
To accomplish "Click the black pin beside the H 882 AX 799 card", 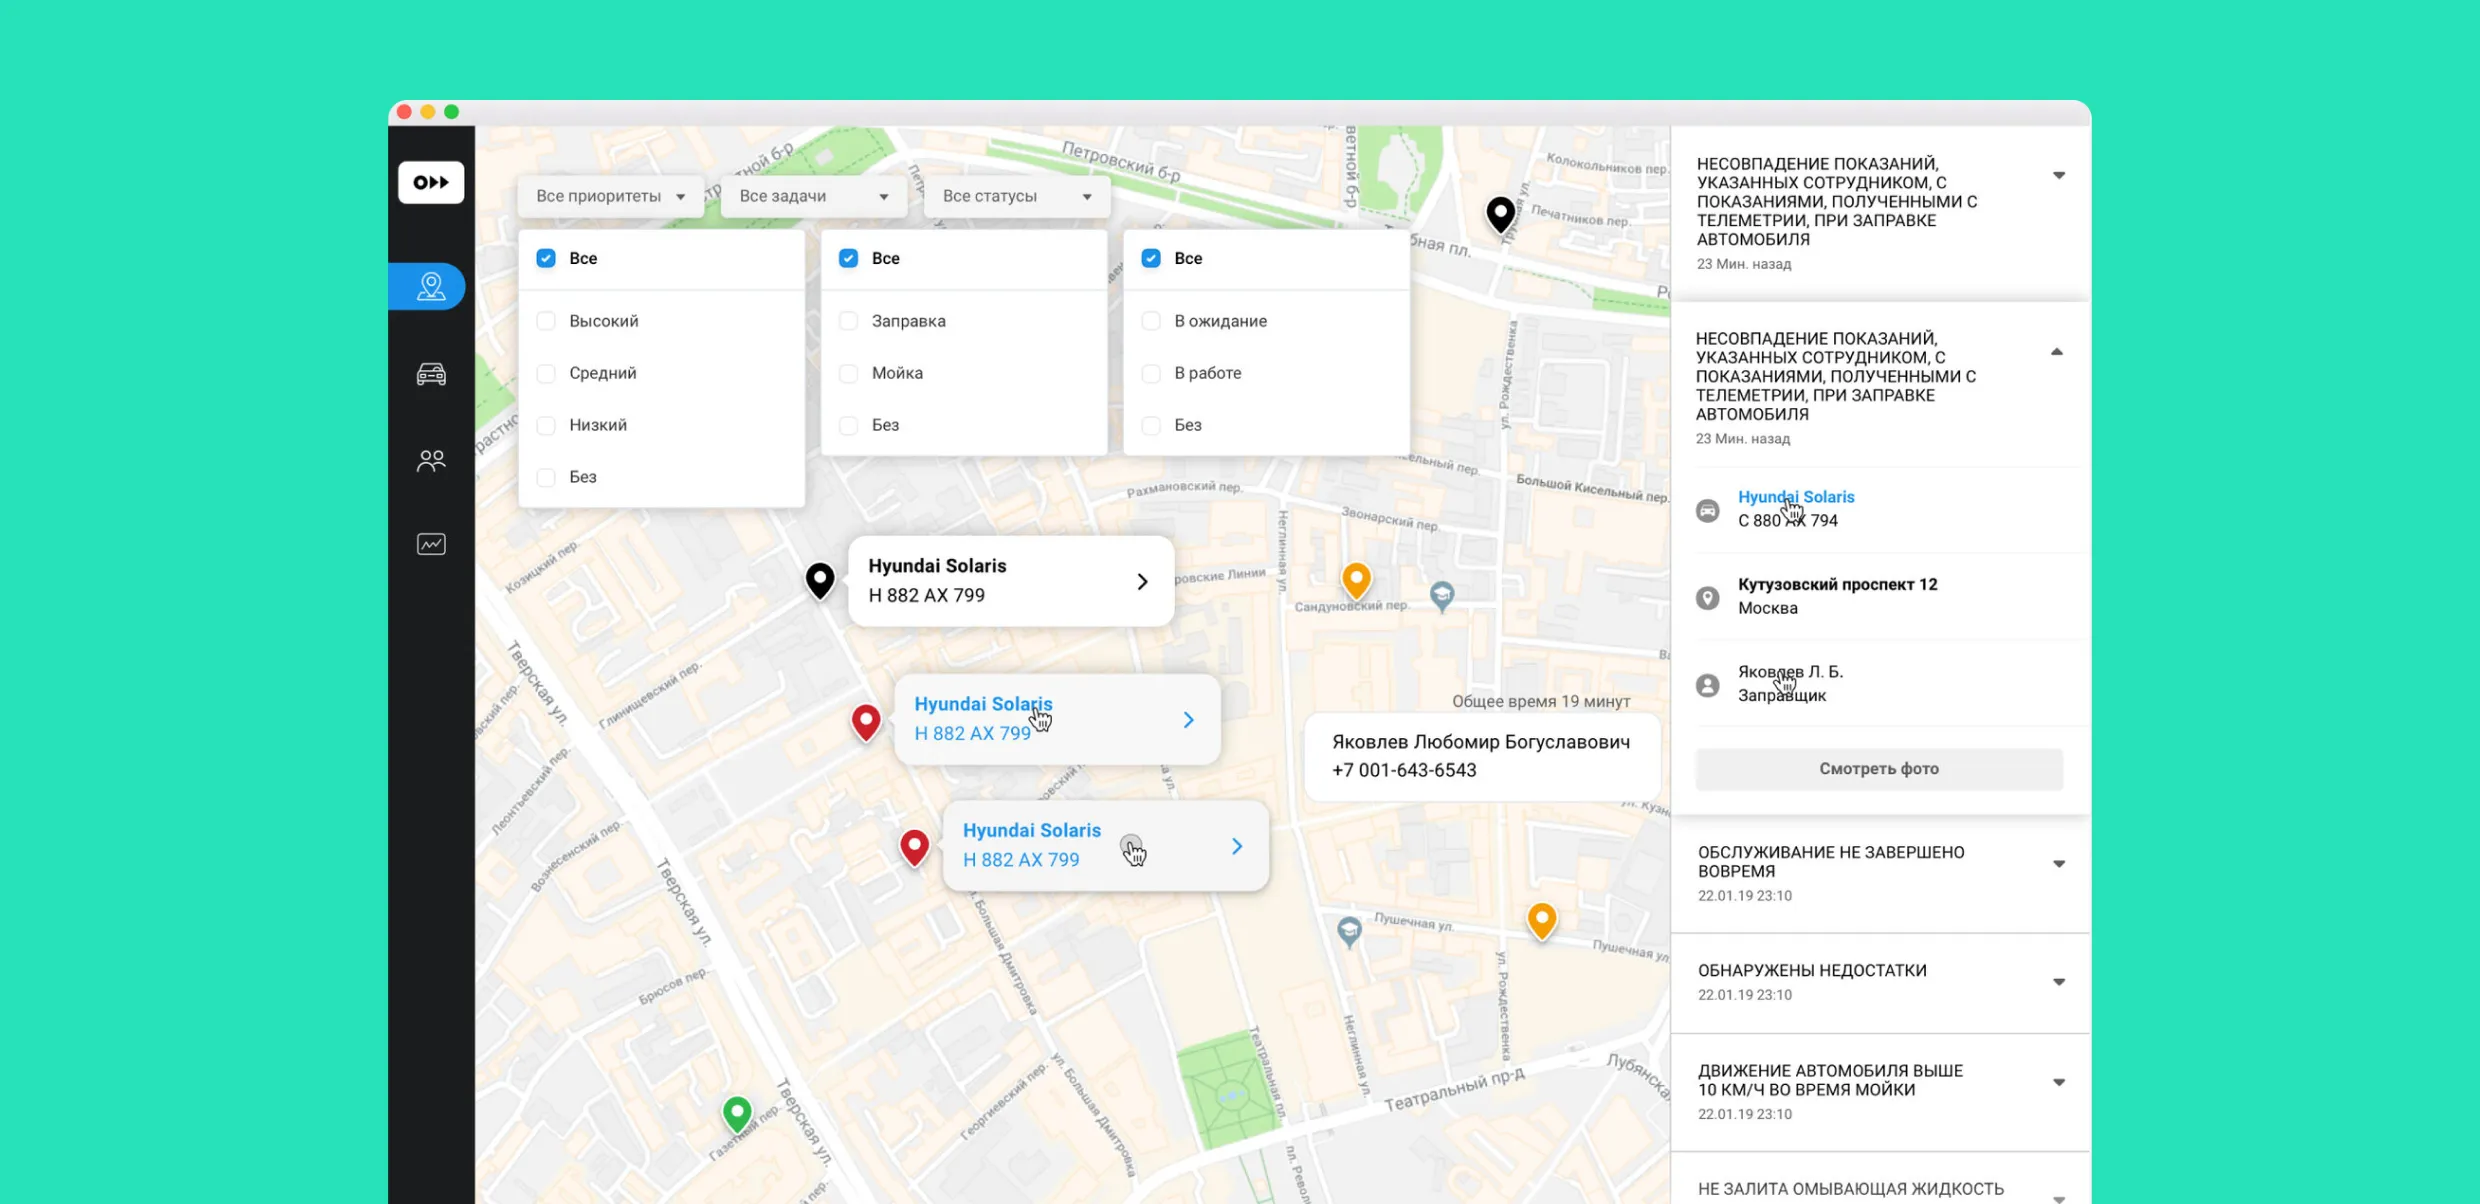I will point(820,580).
